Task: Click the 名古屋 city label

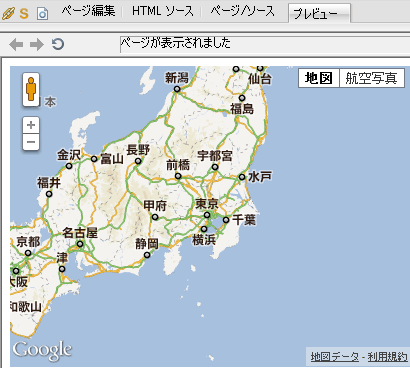Action: [80, 233]
